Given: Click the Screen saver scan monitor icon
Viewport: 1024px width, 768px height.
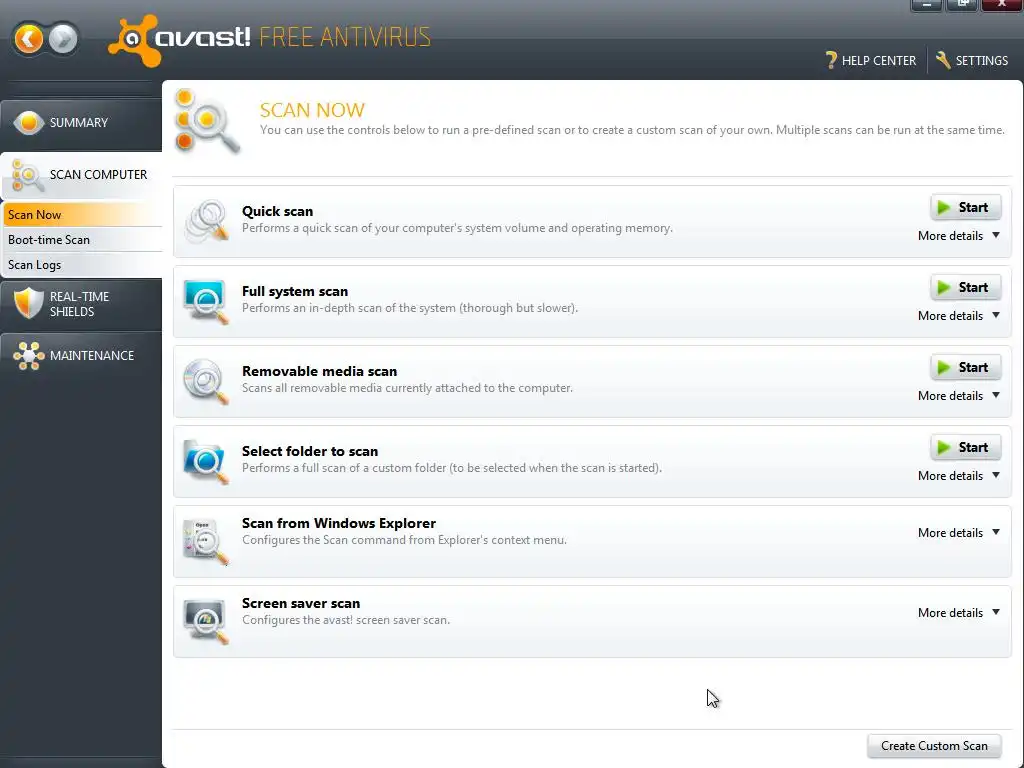Looking at the screenshot, I should tap(206, 621).
